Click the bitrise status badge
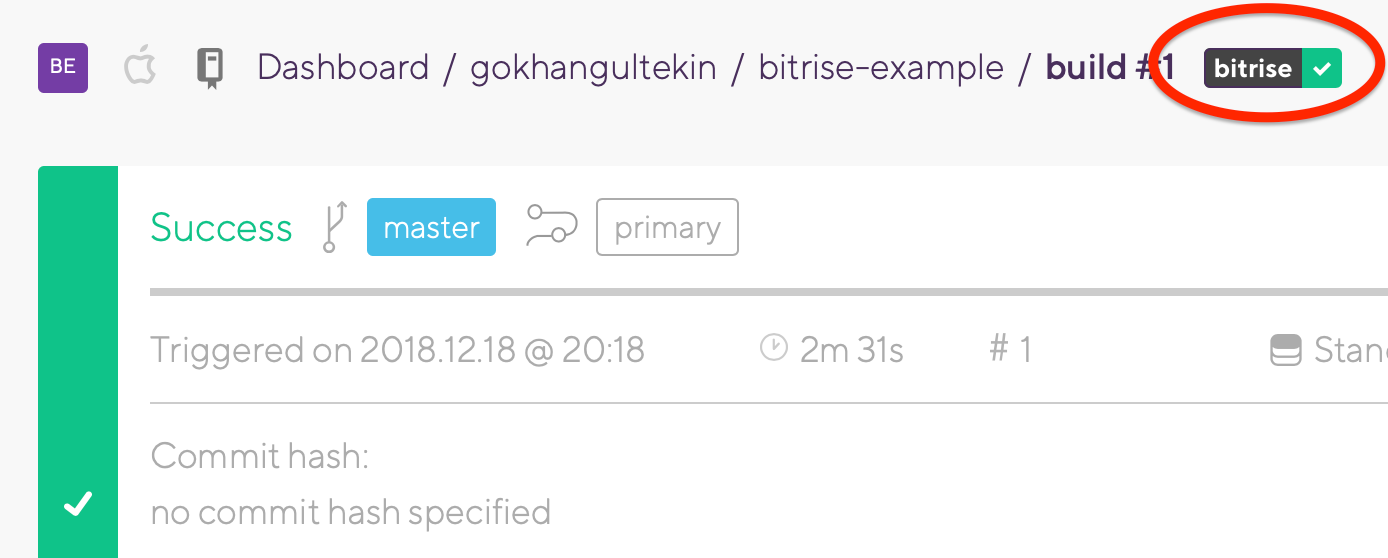The height and width of the screenshot is (558, 1388). point(1254,69)
